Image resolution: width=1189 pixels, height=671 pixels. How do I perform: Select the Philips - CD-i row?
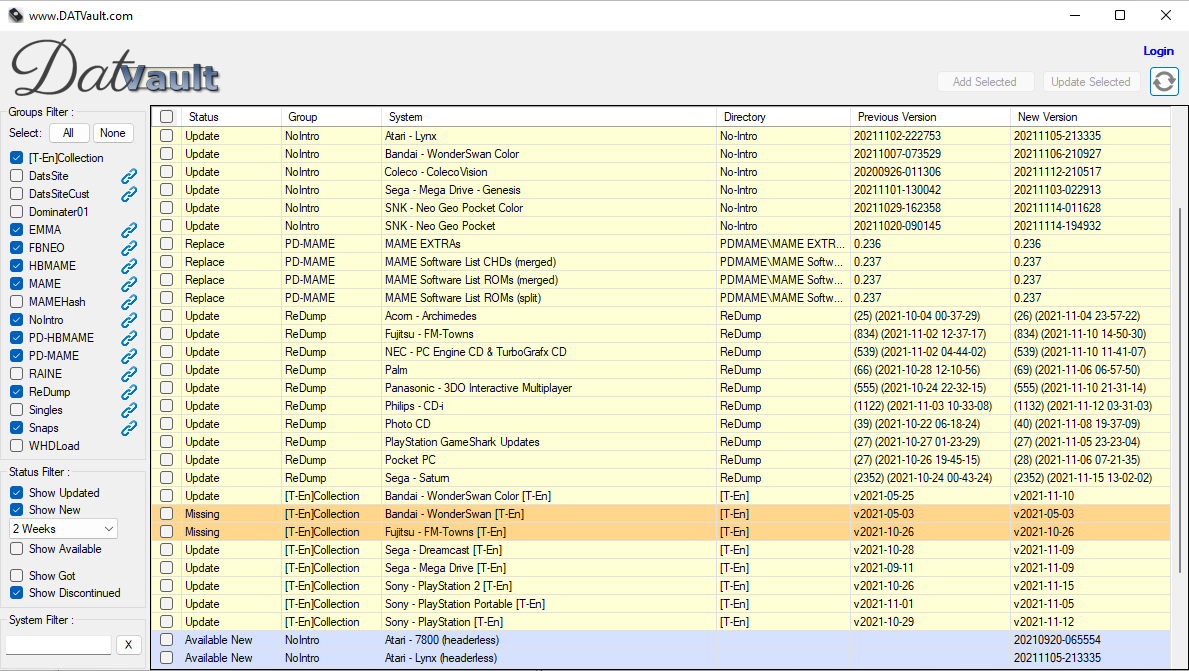660,406
